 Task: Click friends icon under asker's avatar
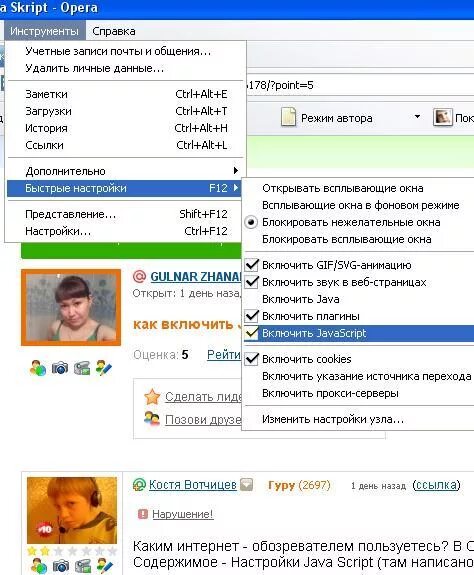point(38,368)
